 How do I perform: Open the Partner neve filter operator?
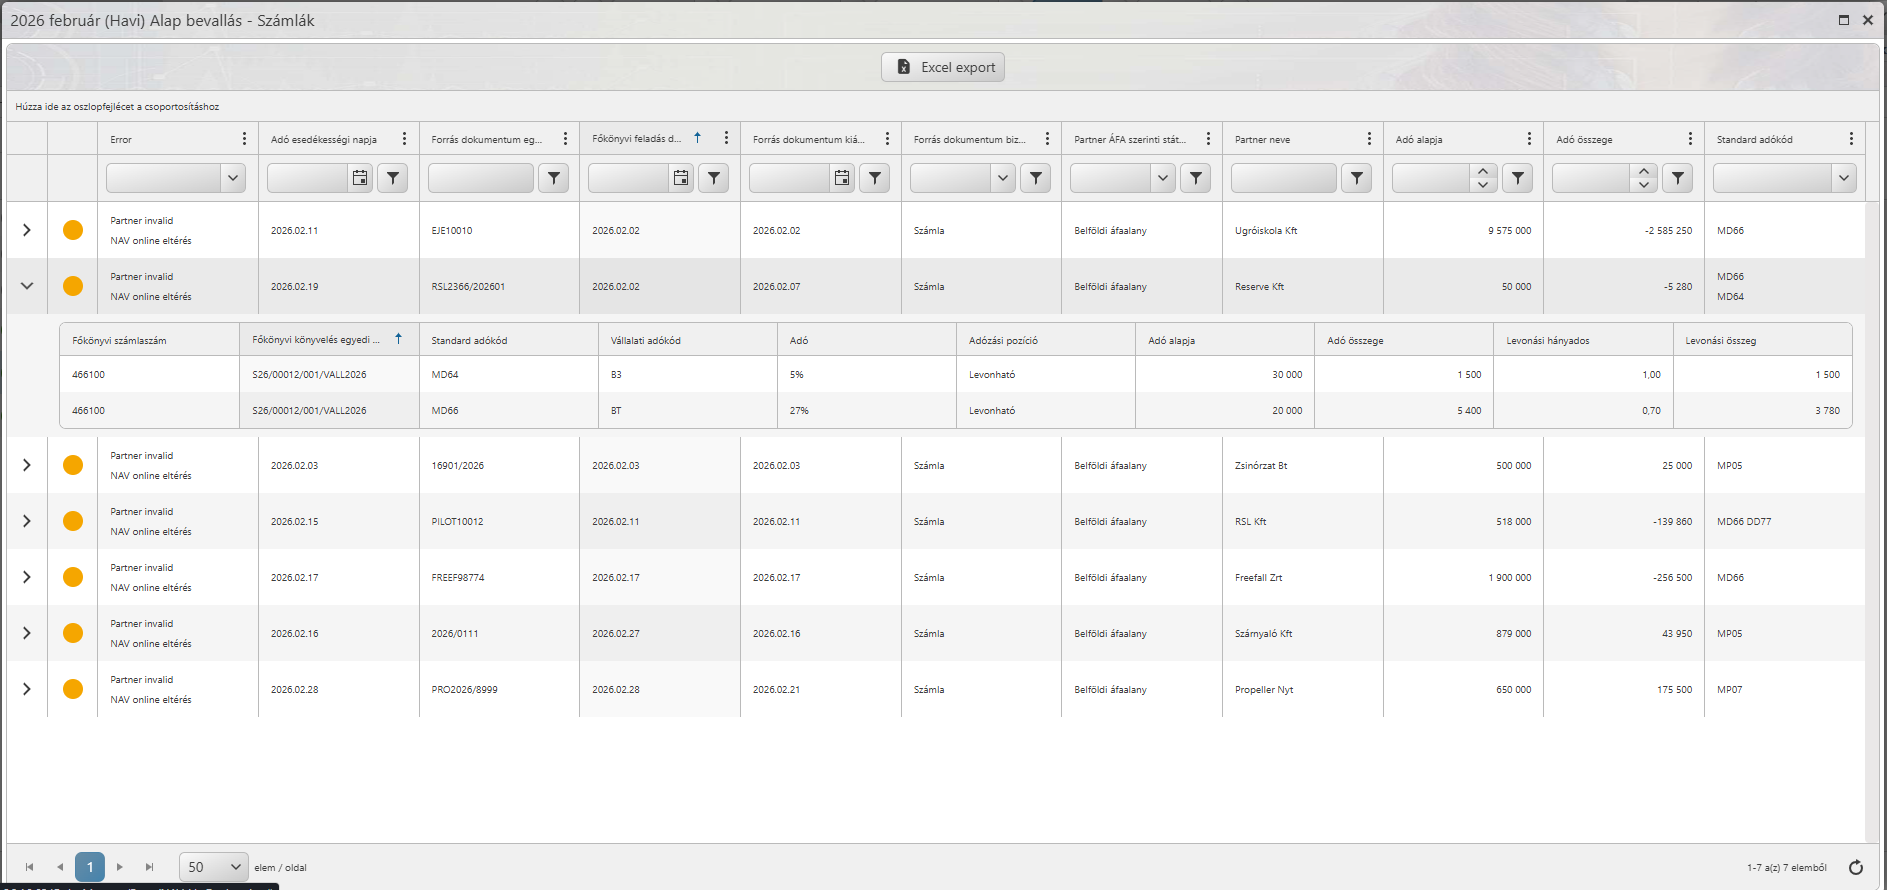(1357, 178)
